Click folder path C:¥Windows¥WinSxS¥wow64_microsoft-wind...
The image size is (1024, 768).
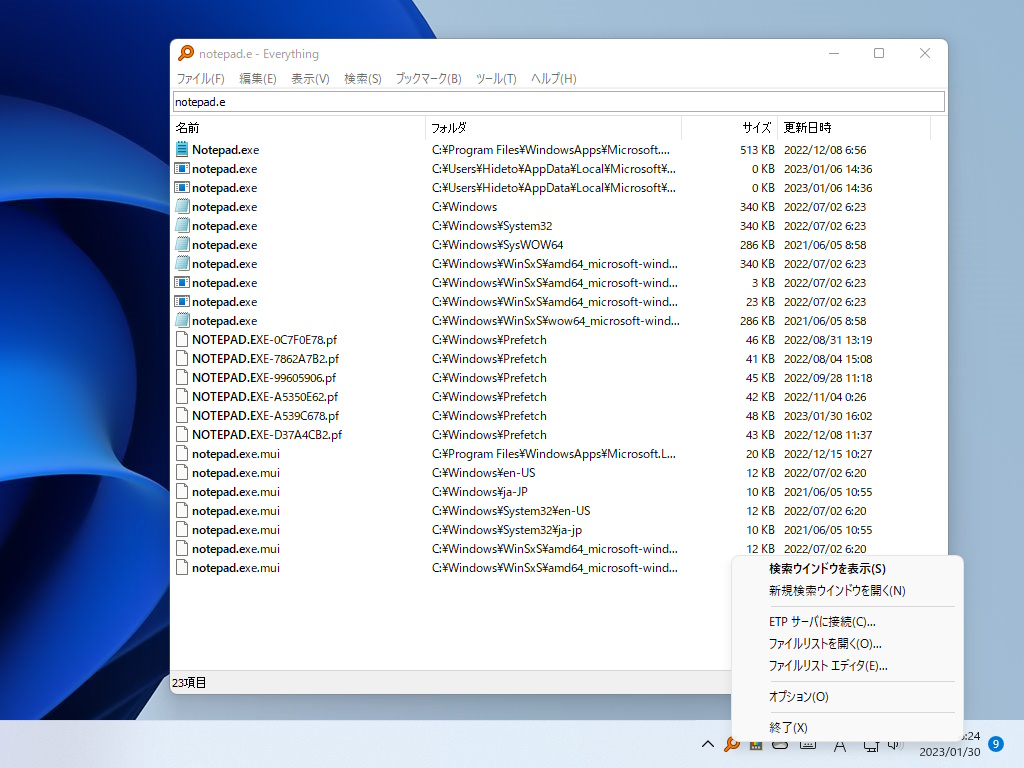(555, 321)
